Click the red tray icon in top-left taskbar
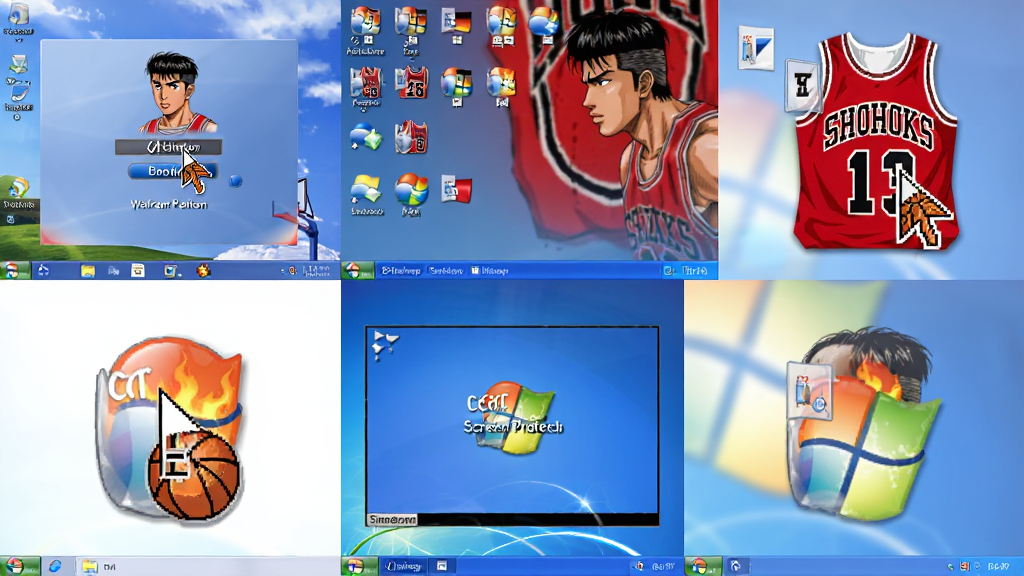The width and height of the screenshot is (1024, 576). tap(292, 271)
